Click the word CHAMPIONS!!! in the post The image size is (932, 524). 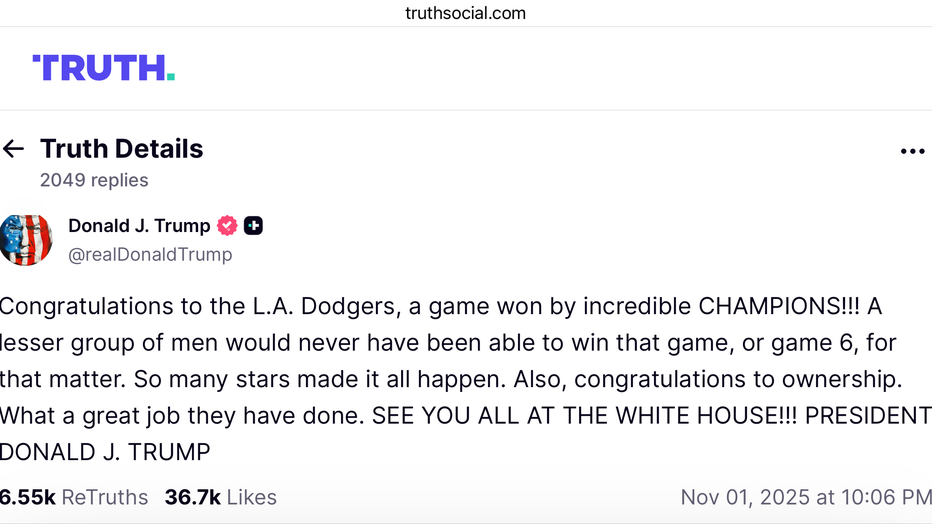777,306
